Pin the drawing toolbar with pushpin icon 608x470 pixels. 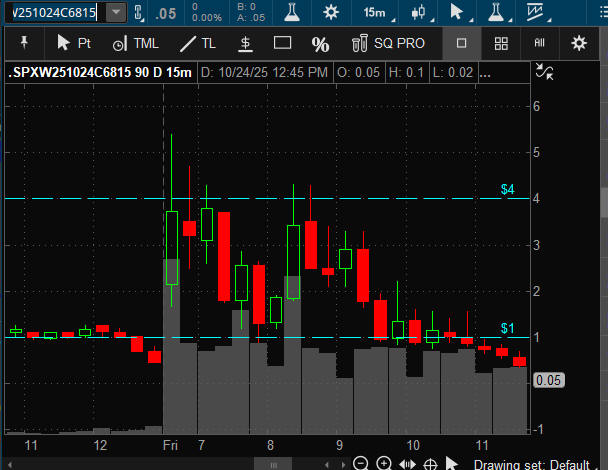pyautogui.click(x=24, y=43)
